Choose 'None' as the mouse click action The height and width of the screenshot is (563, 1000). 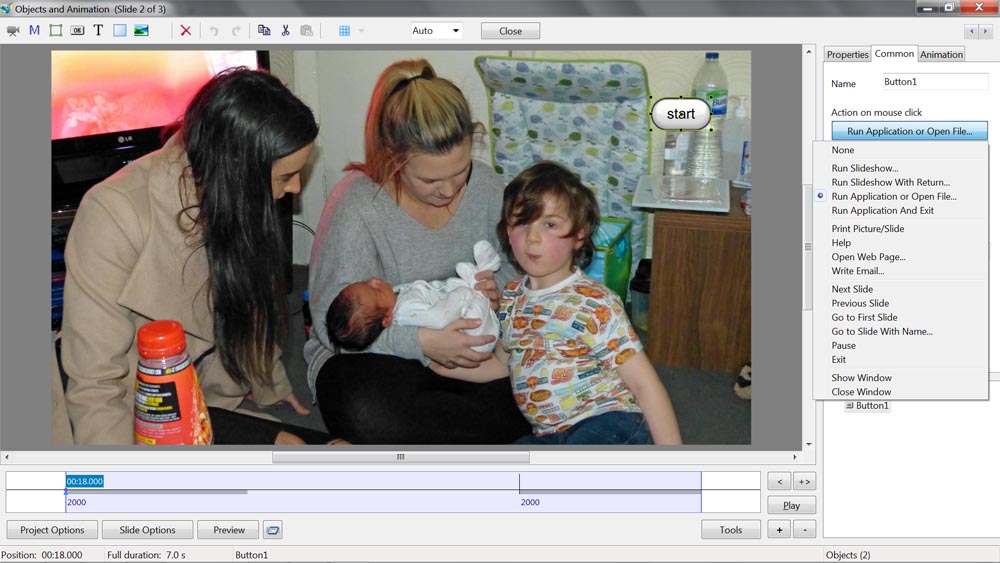843,150
